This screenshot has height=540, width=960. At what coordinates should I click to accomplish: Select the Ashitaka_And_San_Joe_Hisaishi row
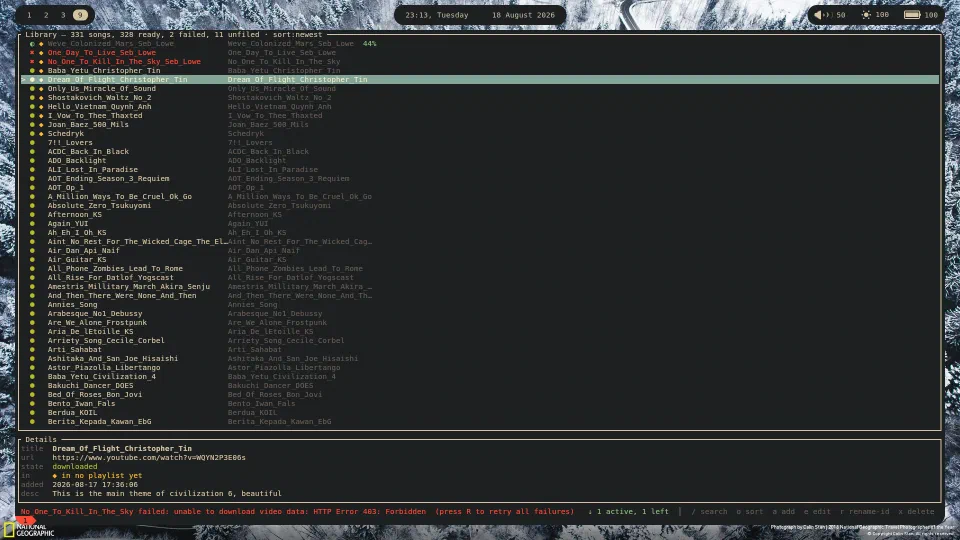tap(480, 359)
